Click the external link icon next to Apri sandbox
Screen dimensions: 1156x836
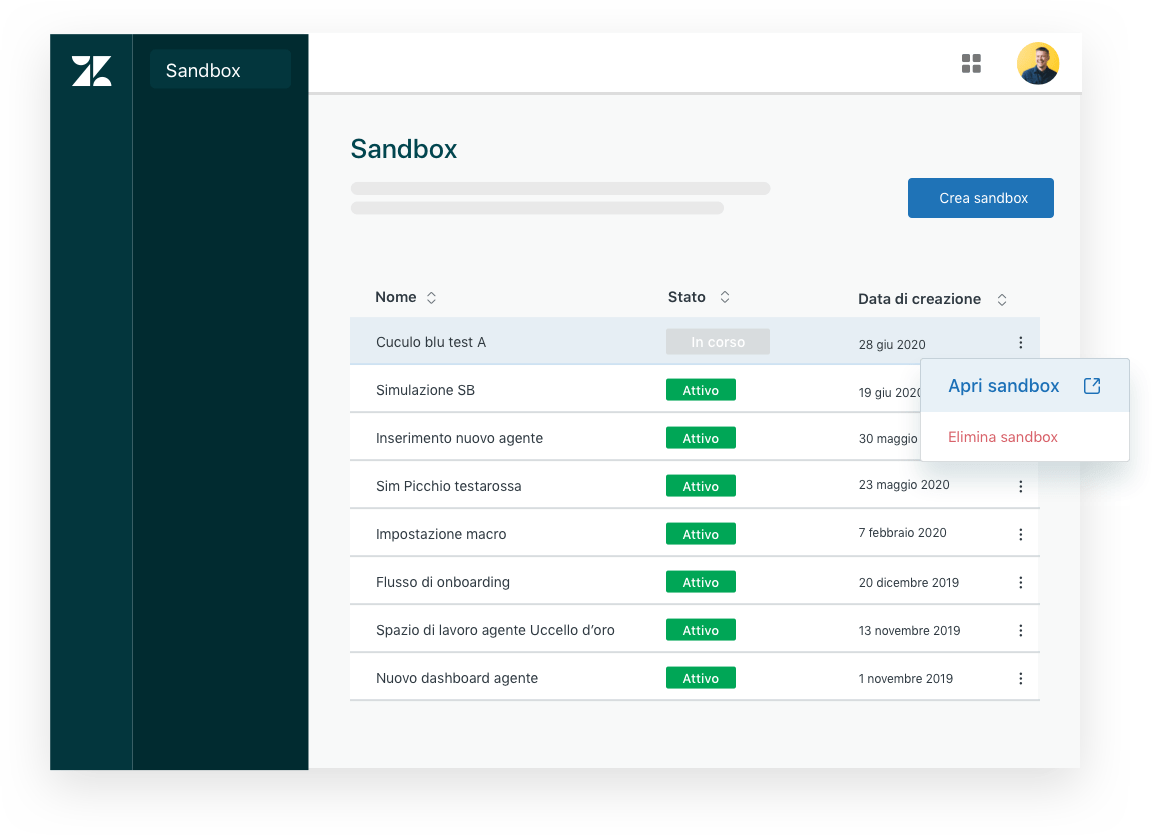pyautogui.click(x=1091, y=385)
